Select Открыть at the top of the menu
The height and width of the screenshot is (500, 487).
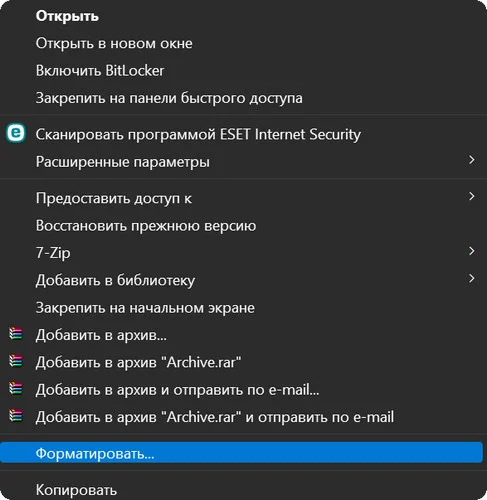point(67,16)
